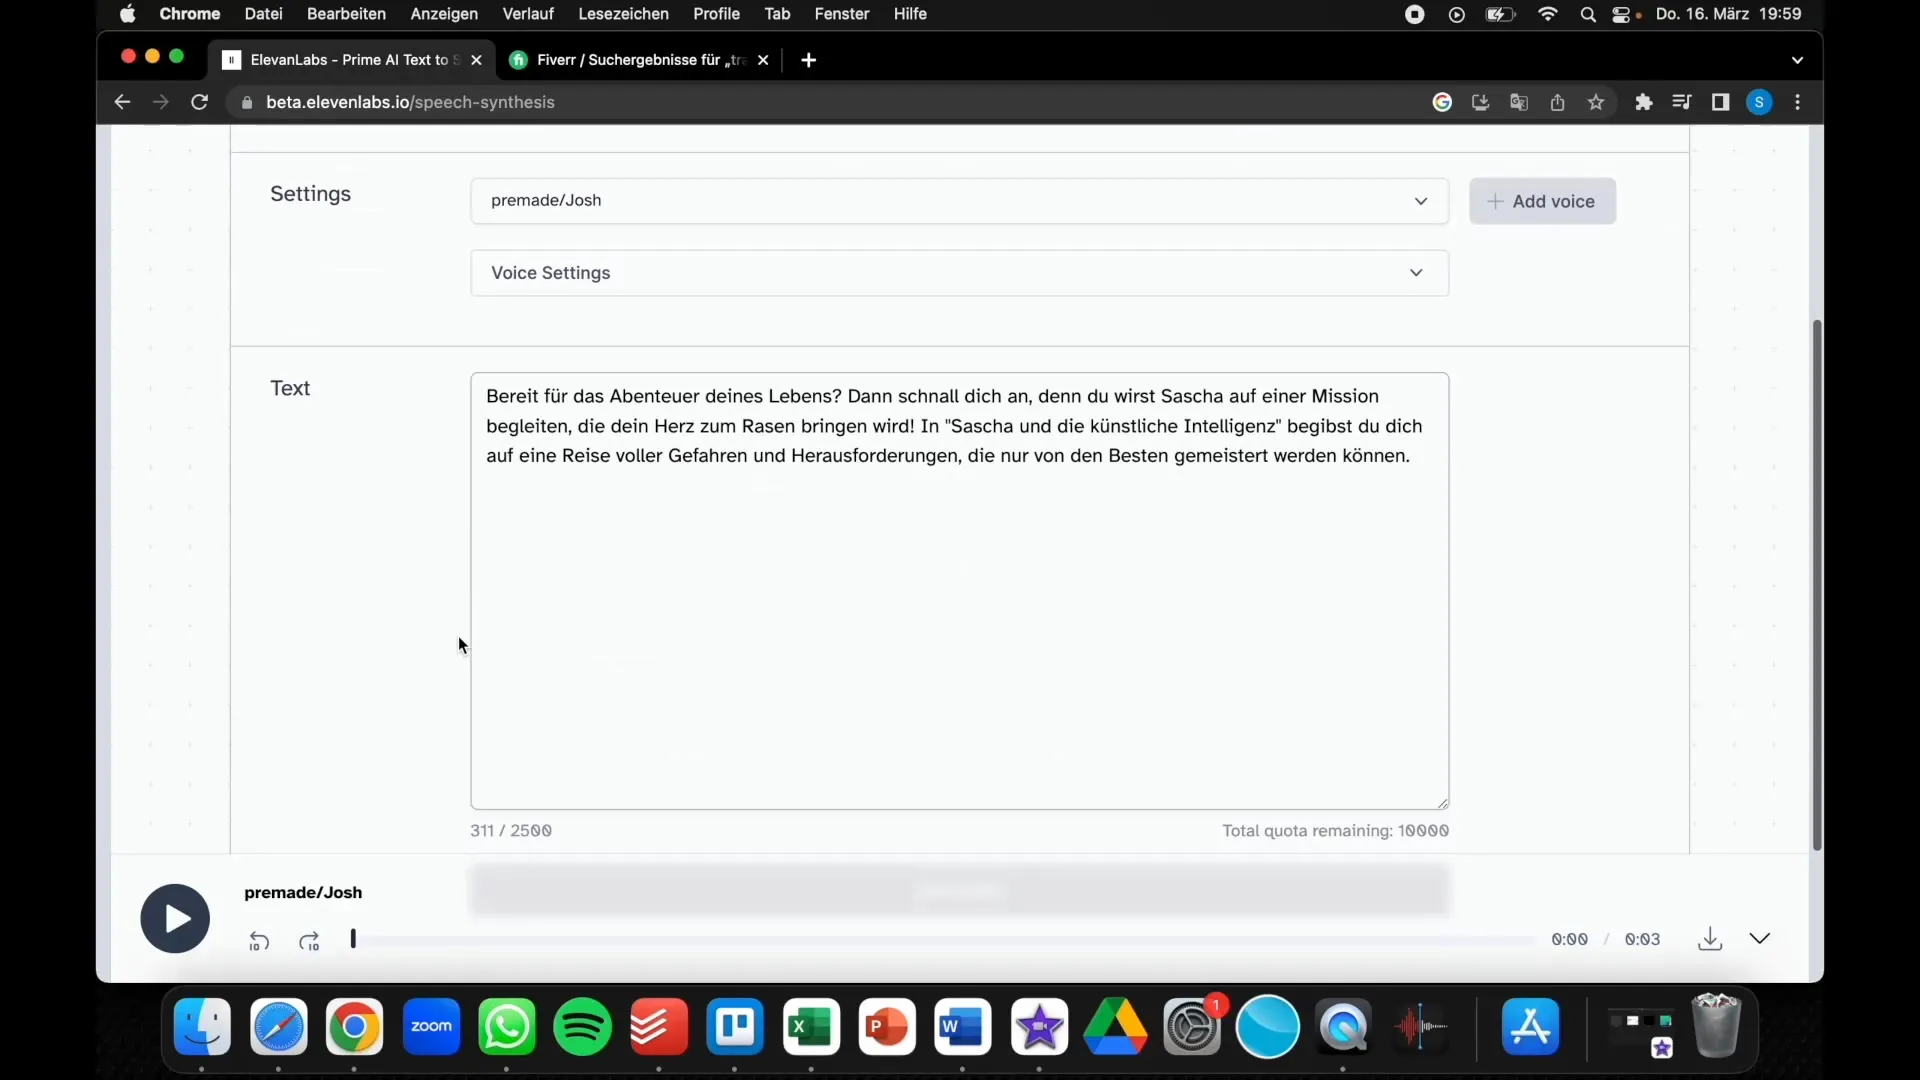Screen dimensions: 1920x1080
Task: Go forward with browser forward arrow
Action: (160, 102)
